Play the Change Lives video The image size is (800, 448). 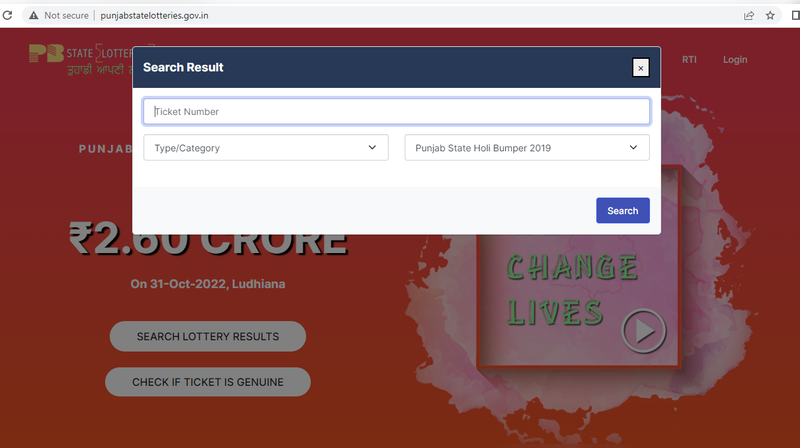pyautogui.click(x=644, y=331)
